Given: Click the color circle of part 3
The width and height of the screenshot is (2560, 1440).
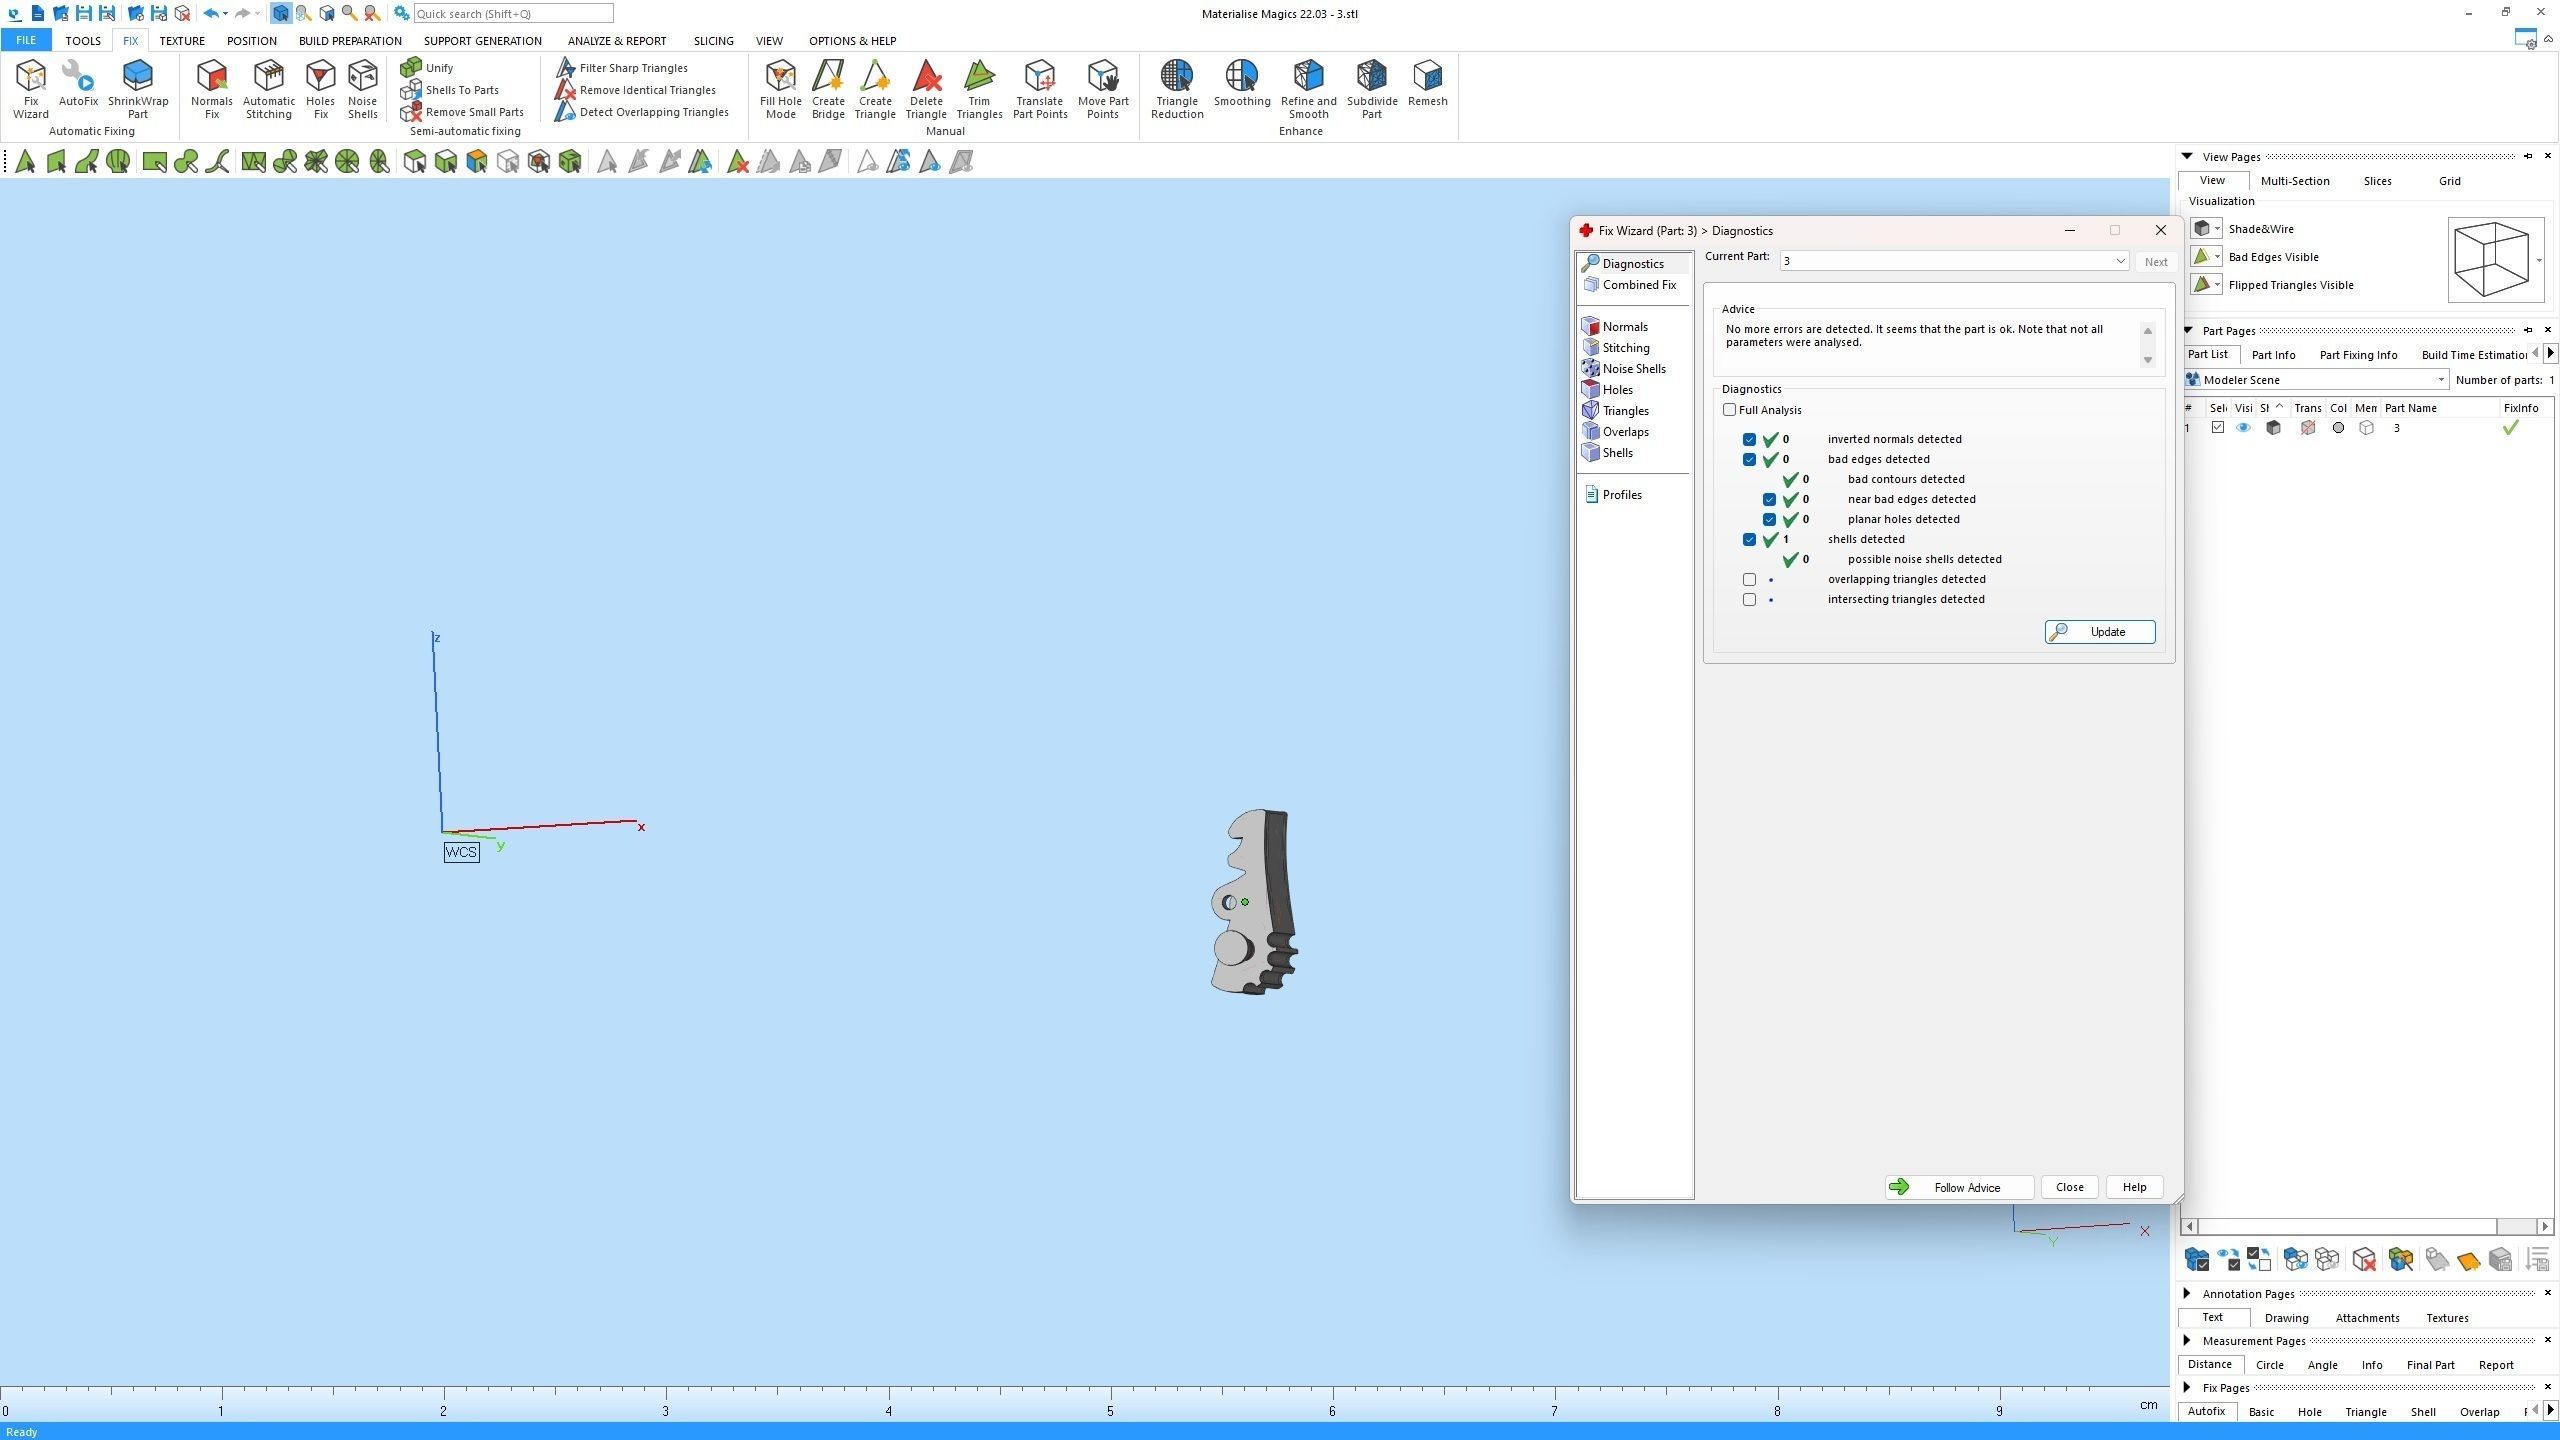Looking at the screenshot, I should tap(2338, 428).
